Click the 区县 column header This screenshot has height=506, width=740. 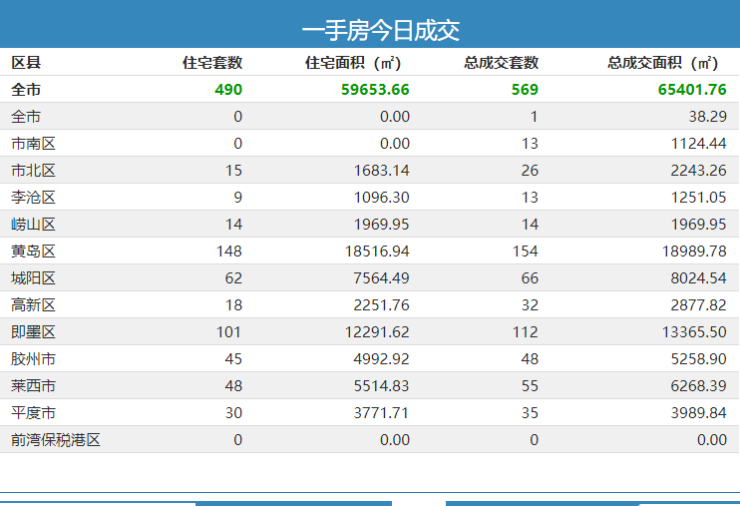tap(26, 63)
